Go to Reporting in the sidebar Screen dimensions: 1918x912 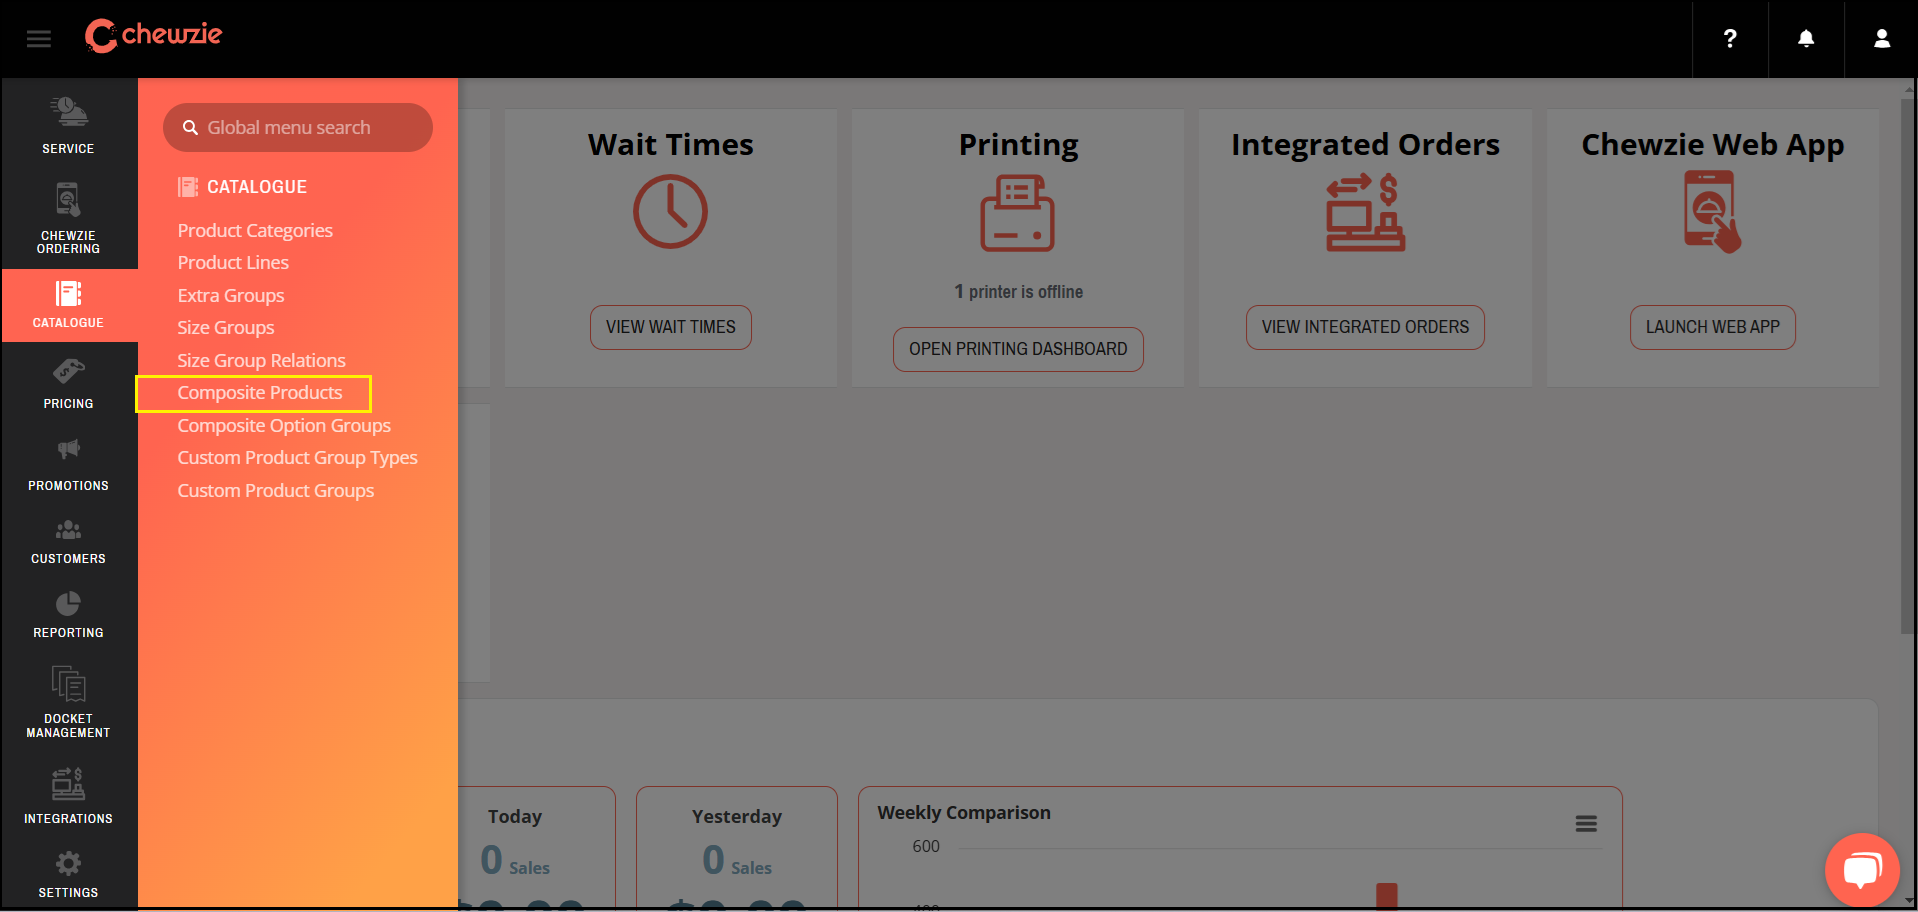tap(68, 614)
